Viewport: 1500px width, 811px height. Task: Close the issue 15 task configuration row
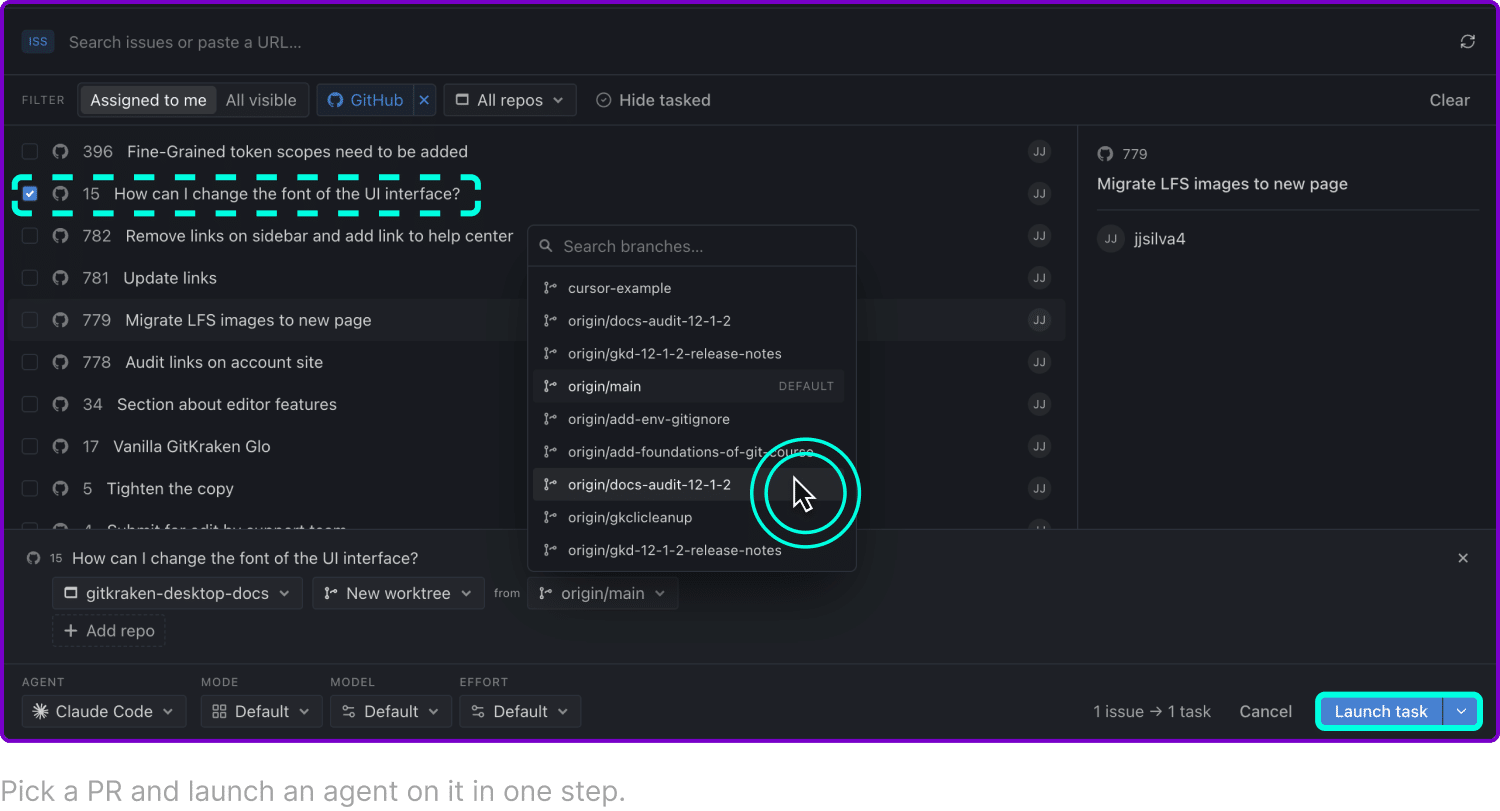point(1463,558)
